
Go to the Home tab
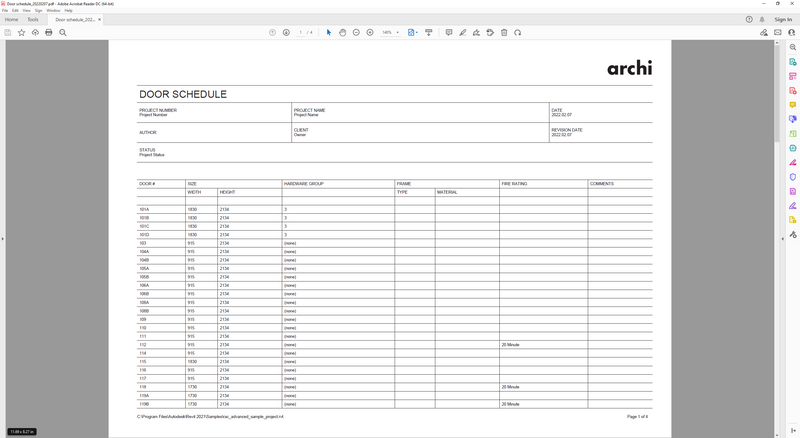[12, 19]
